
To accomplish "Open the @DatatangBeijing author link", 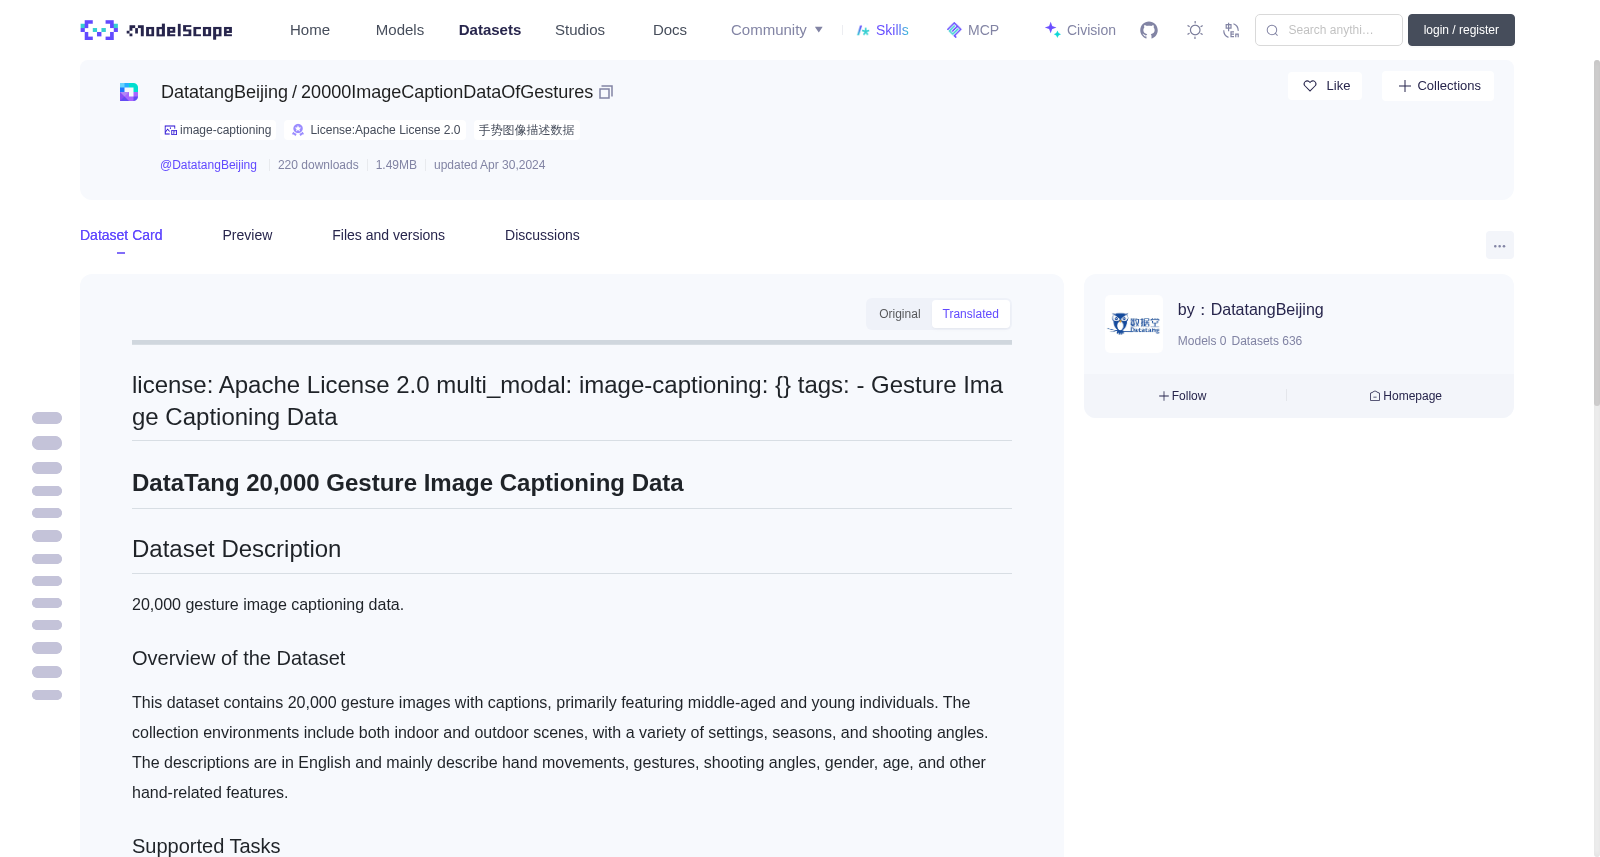I will tap(208, 165).
